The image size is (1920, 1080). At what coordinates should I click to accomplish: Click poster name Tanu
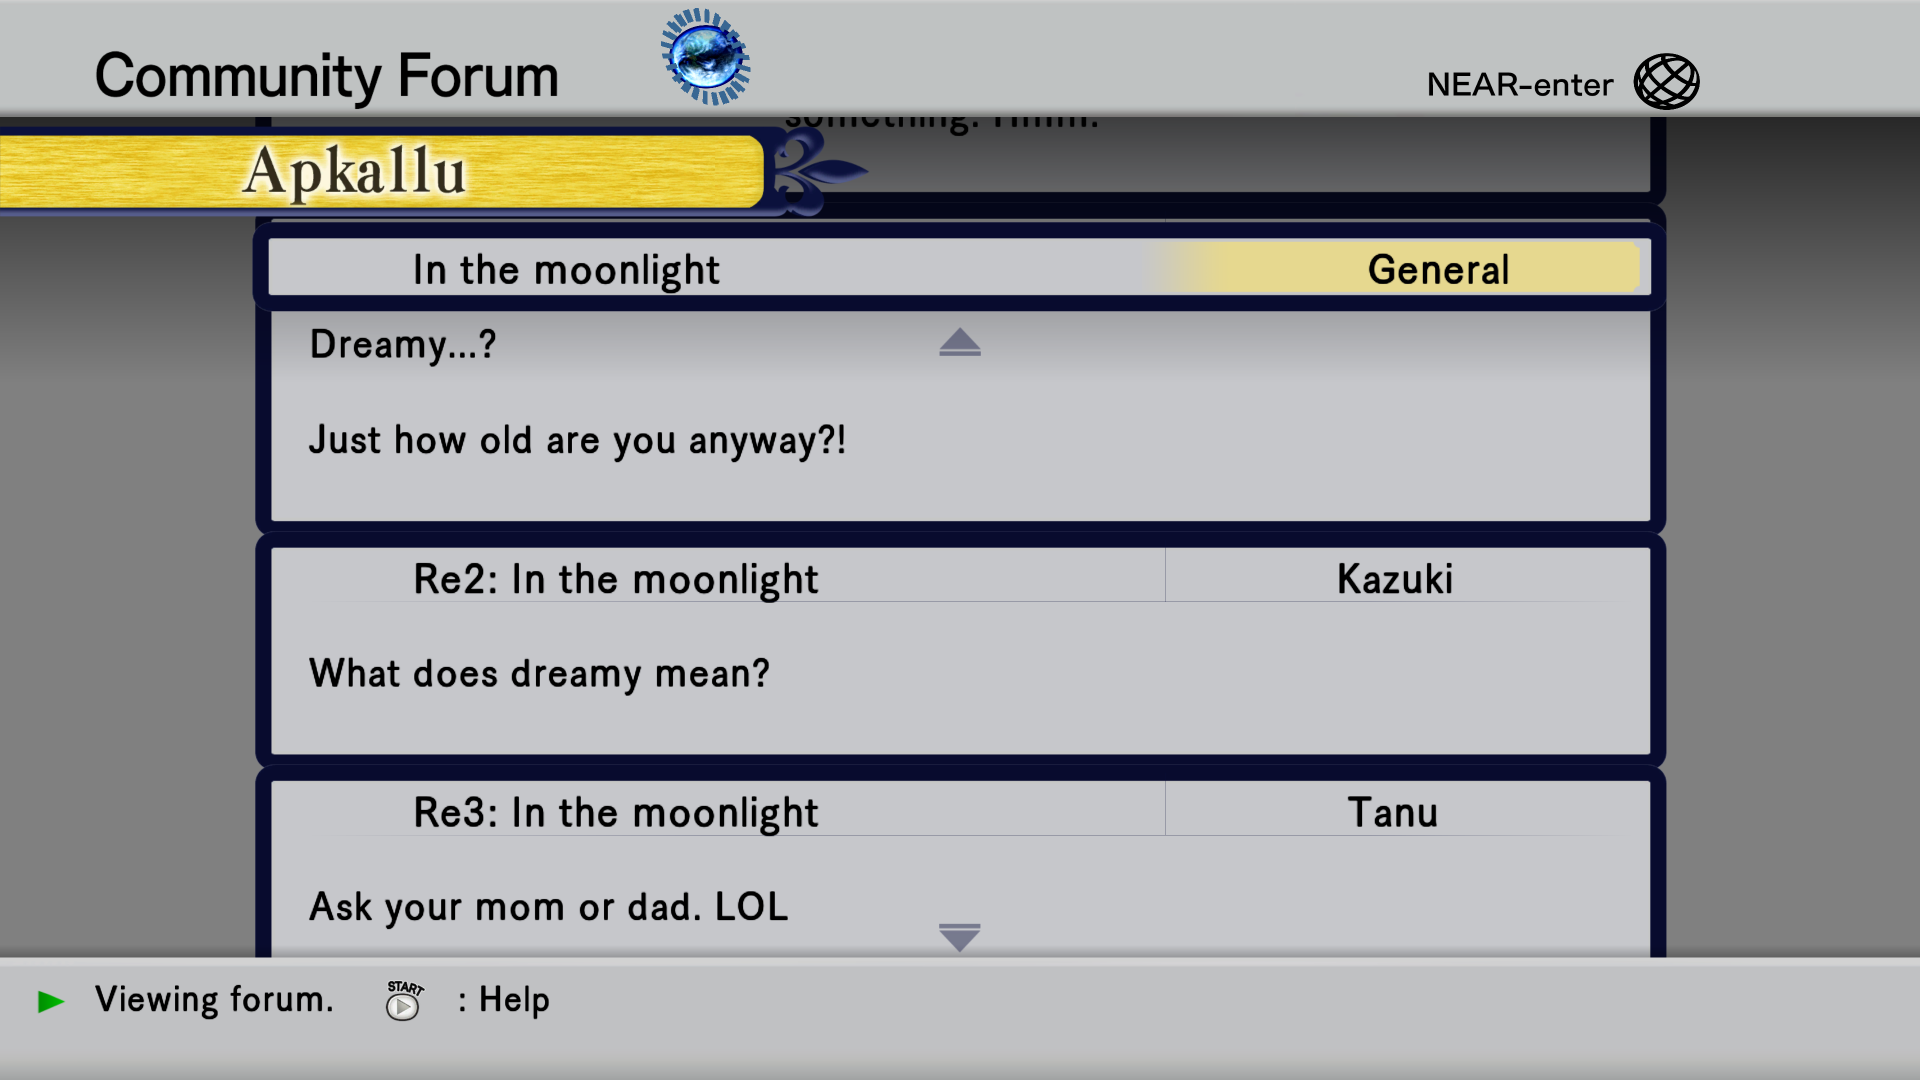pyautogui.click(x=1393, y=813)
